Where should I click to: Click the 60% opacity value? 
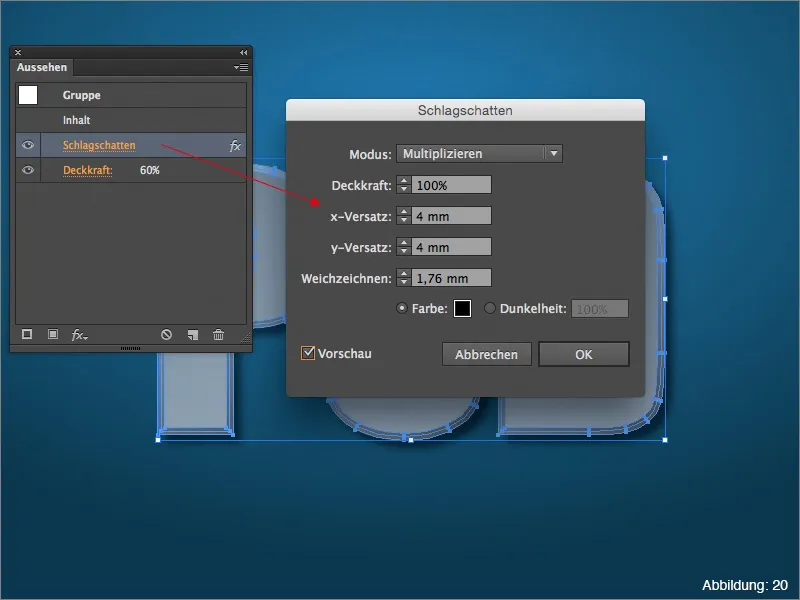tap(149, 170)
